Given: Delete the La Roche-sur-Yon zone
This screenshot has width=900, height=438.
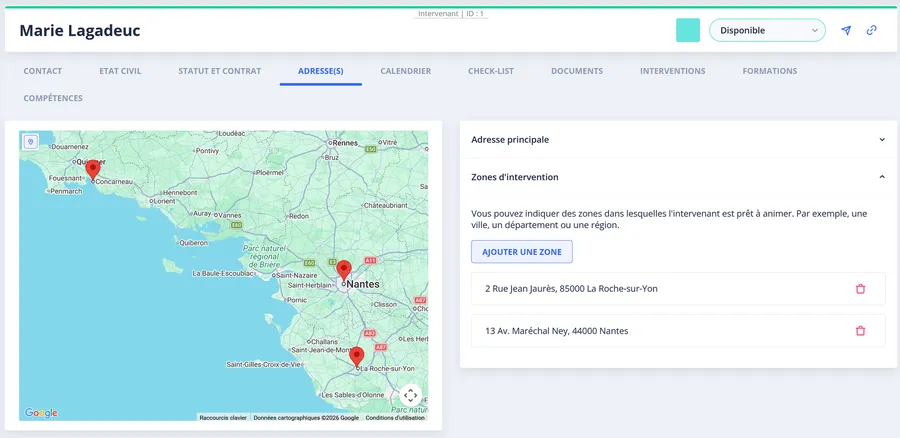Looking at the screenshot, I should coord(860,289).
